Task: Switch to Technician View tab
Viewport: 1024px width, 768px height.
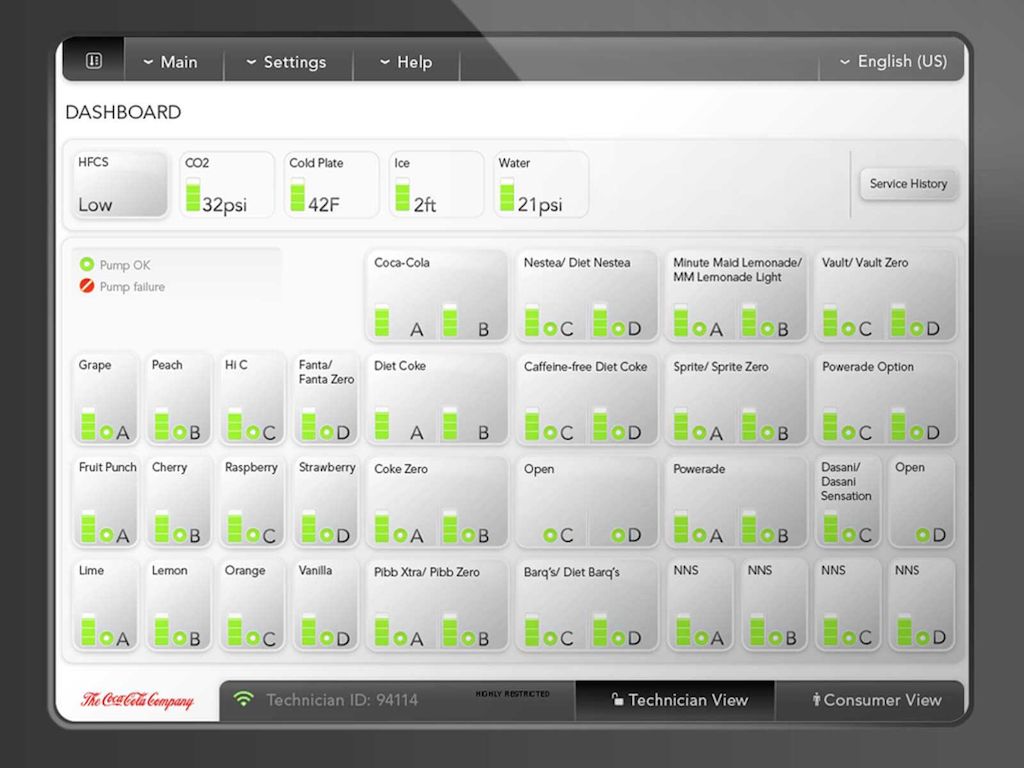Action: click(675, 700)
